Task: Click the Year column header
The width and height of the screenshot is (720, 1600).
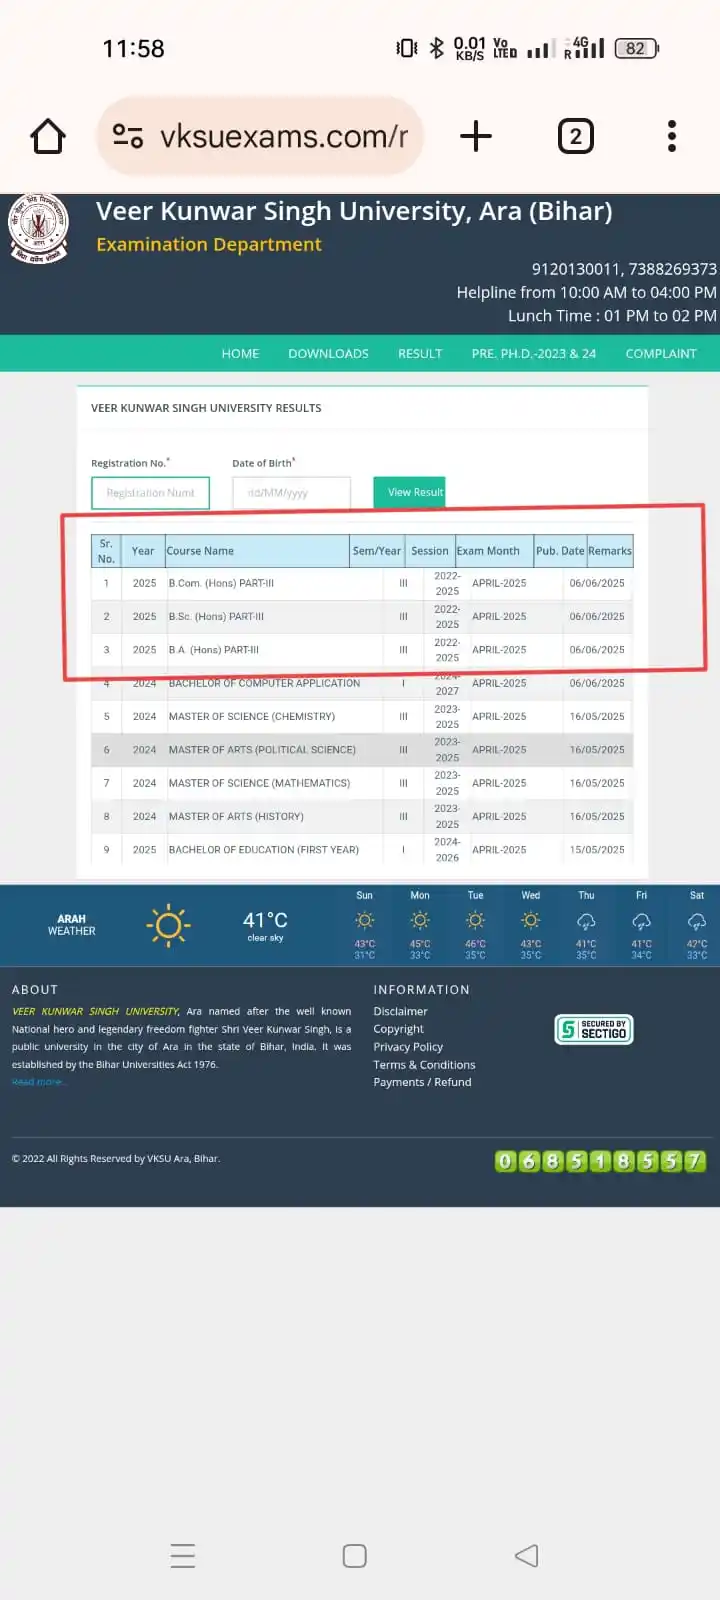Action: pyautogui.click(x=143, y=551)
